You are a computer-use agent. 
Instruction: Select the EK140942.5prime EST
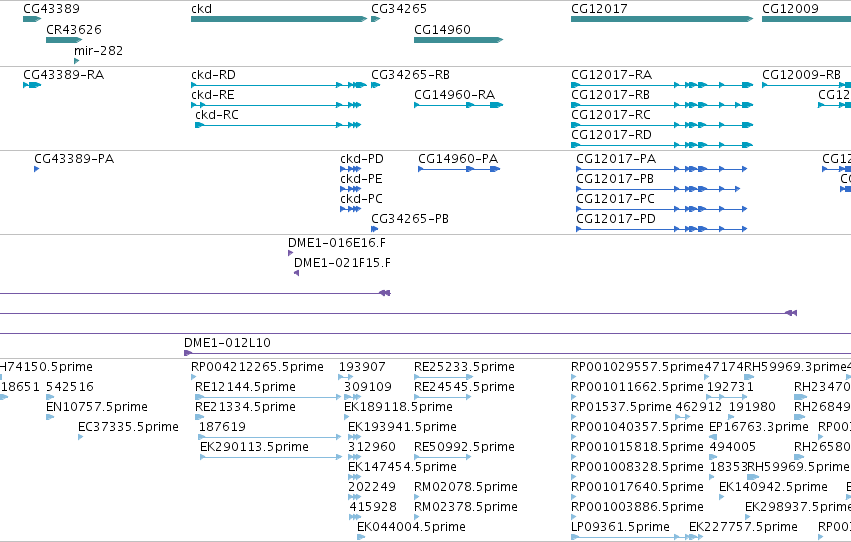[x=721, y=497]
